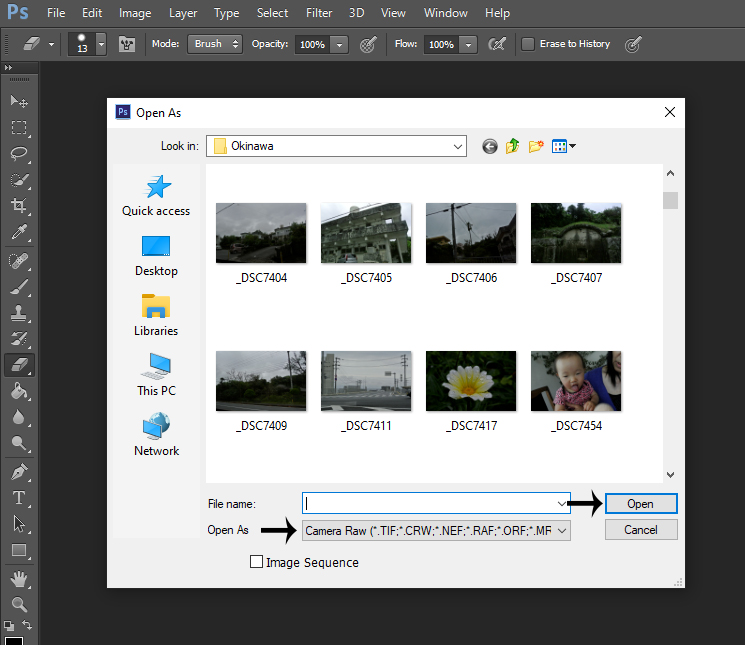Toggle the Erase to History checkbox
Screen dimensions: 745x645
tap(528, 44)
